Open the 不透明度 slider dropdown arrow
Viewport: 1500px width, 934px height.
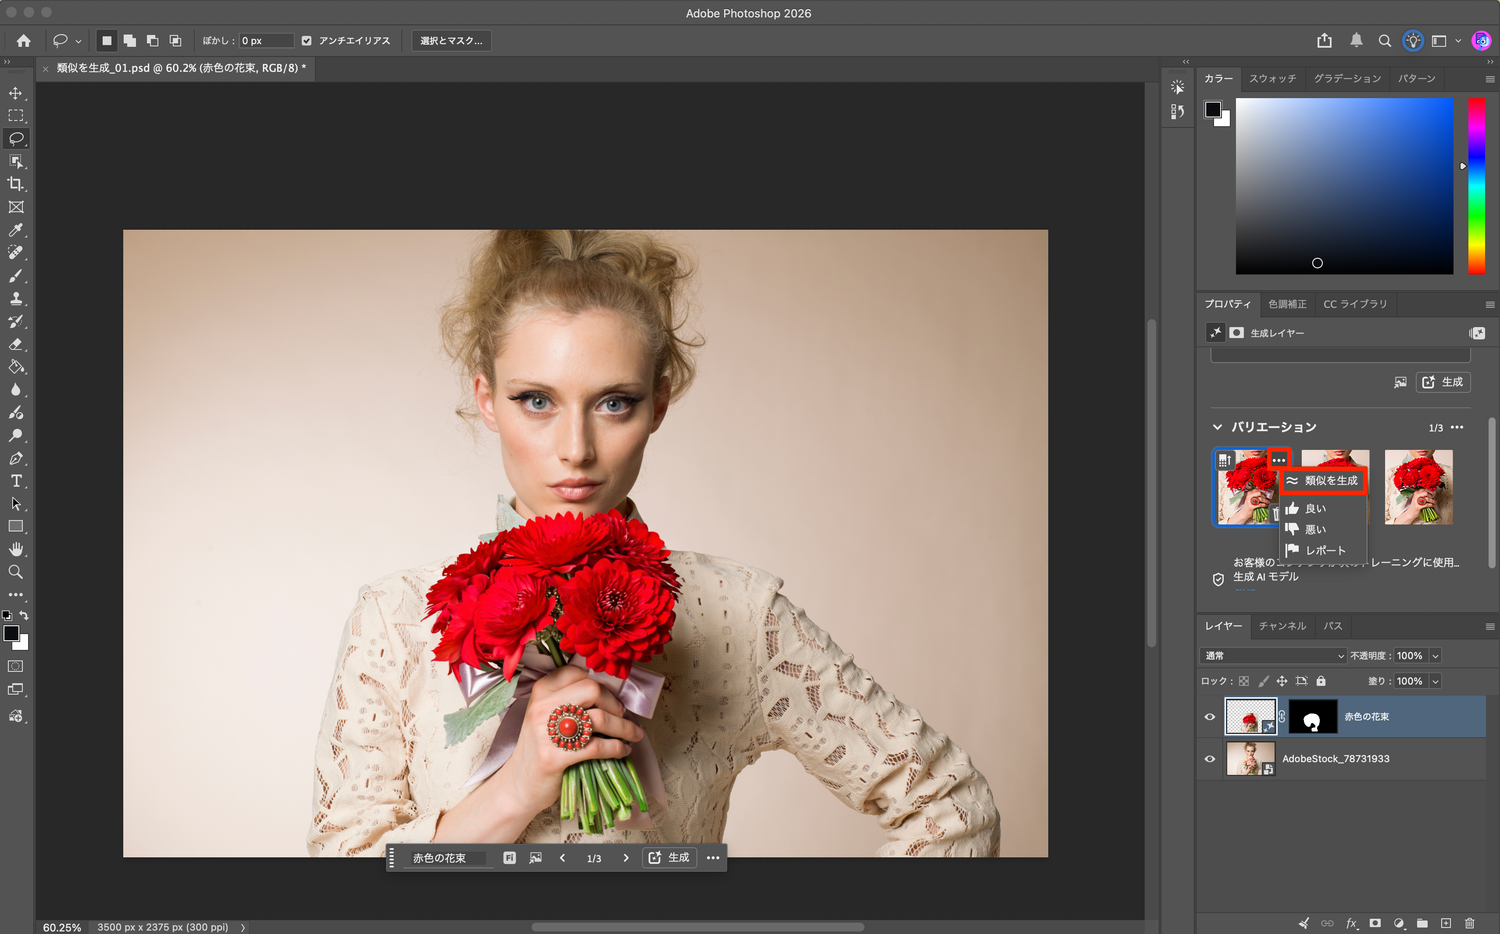pos(1435,656)
